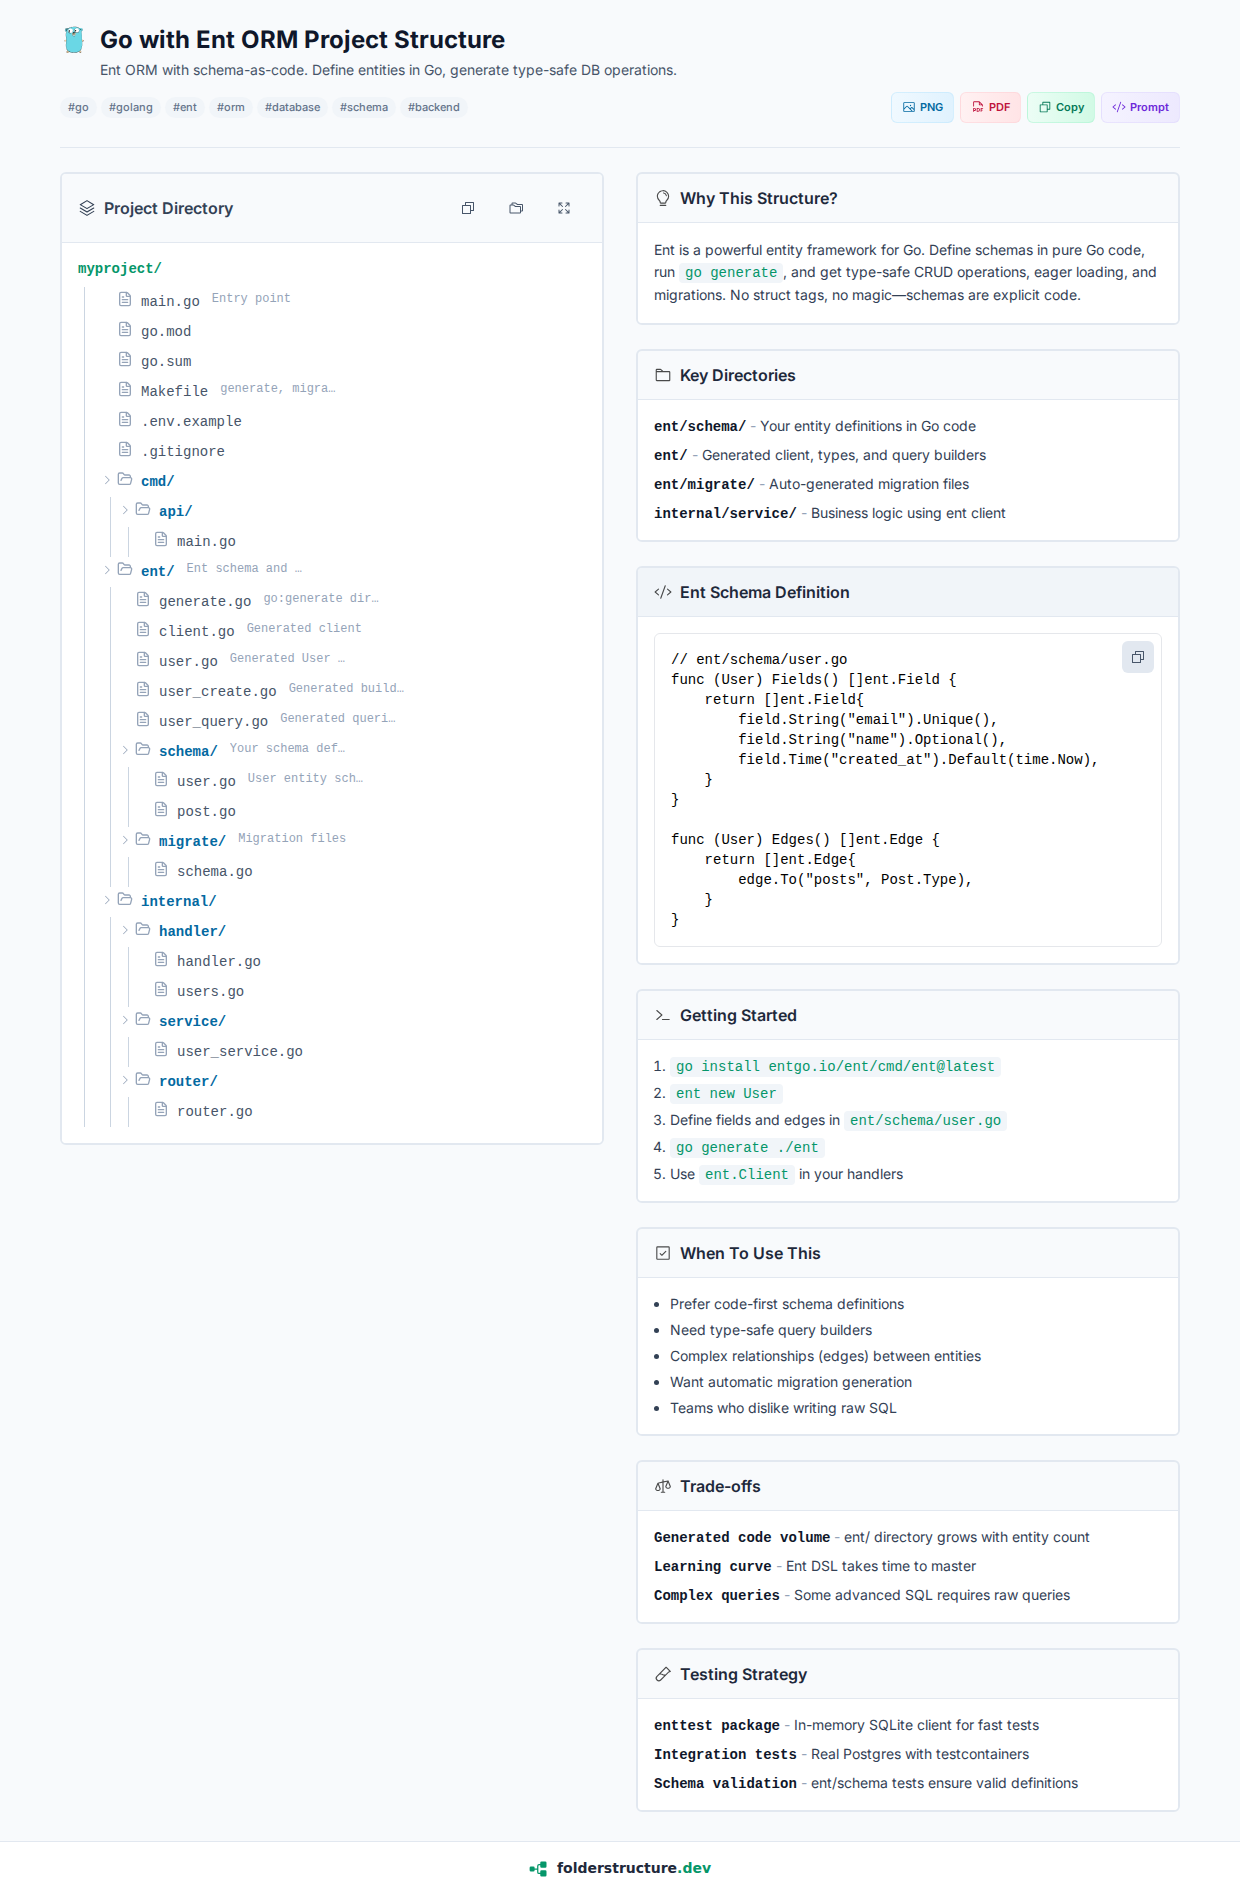Screen dimensions: 1240x1895
Task: Copy the Ent Schema Definition code snippet
Action: 1137,657
